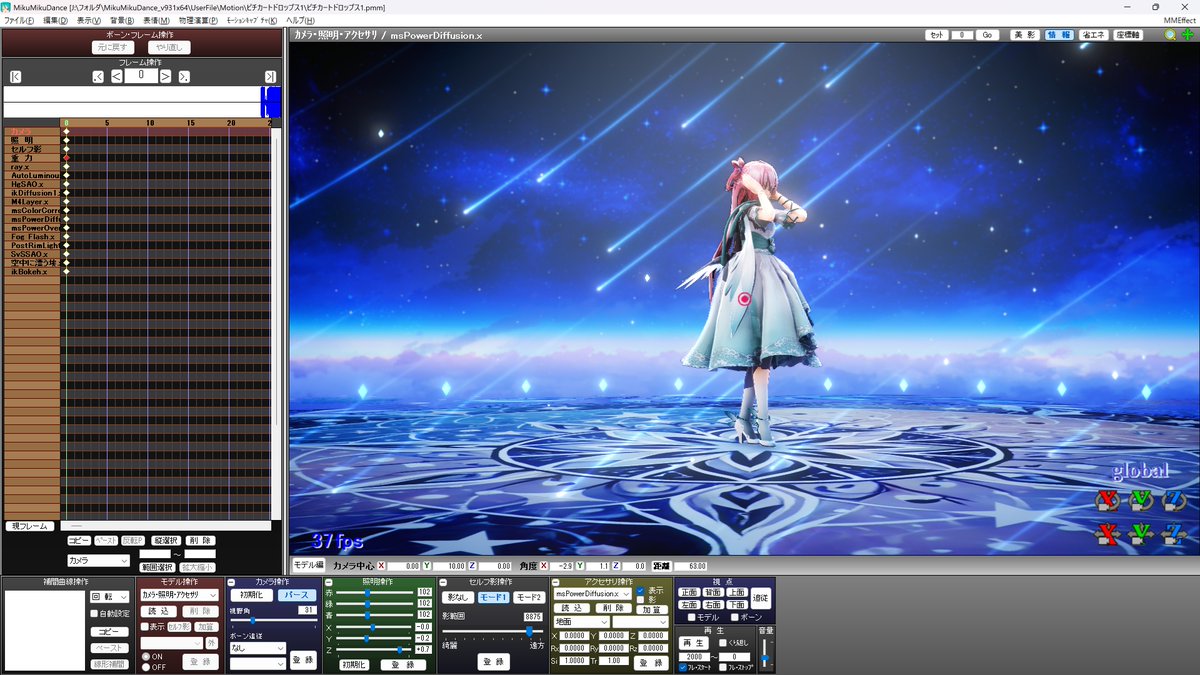Click the 範囲選択 button
Viewport: 1200px width, 675px height.
(x=157, y=568)
